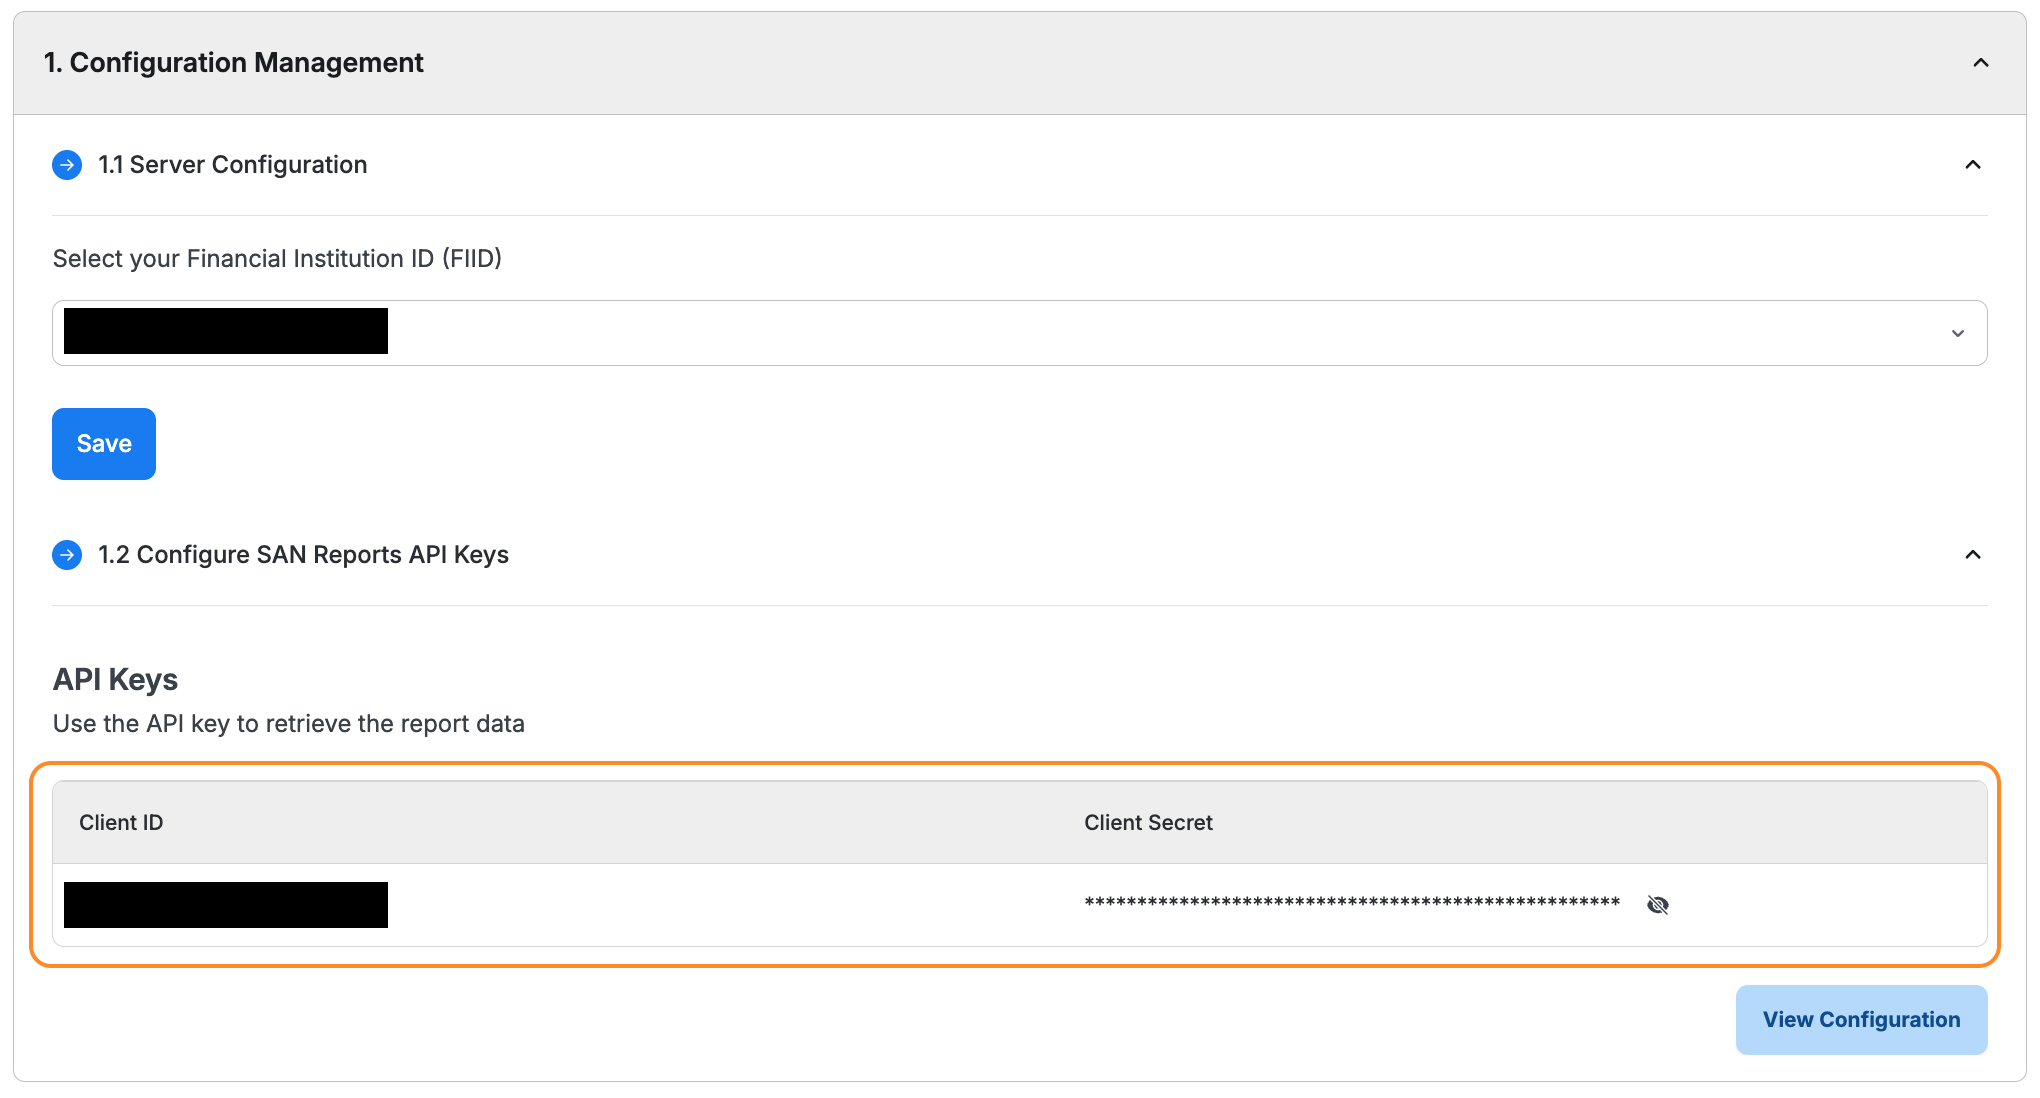2040x1098 pixels.
Task: Click the Client ID column header
Action: pos(121,823)
